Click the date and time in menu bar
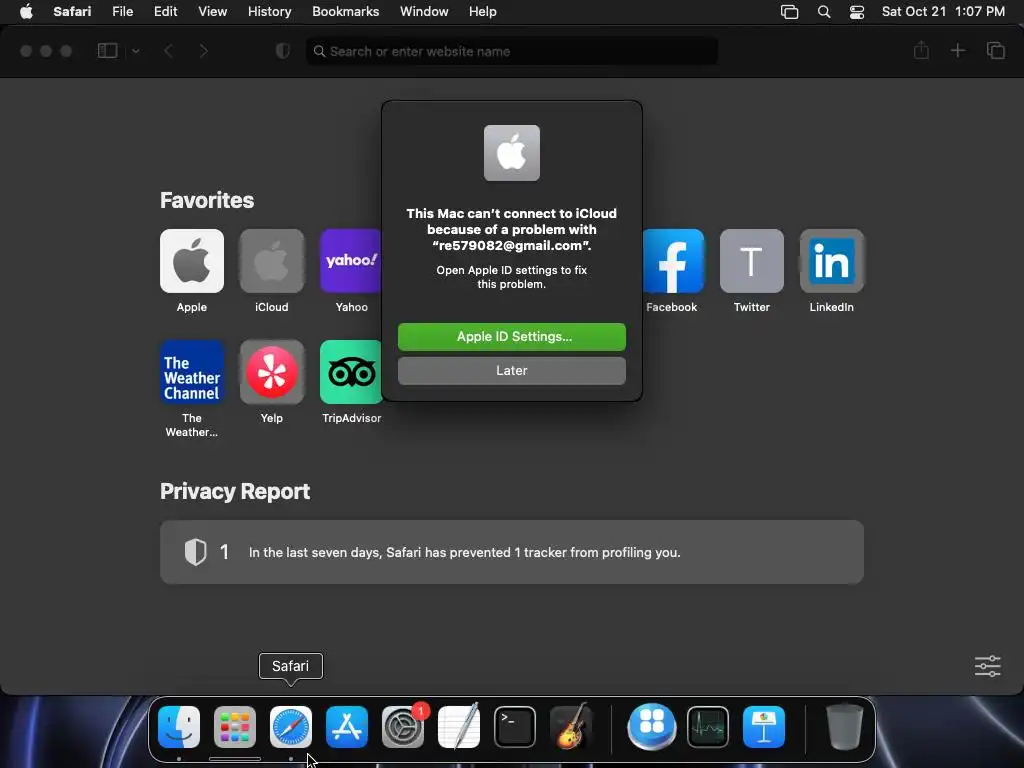This screenshot has height=768, width=1024. (x=943, y=12)
